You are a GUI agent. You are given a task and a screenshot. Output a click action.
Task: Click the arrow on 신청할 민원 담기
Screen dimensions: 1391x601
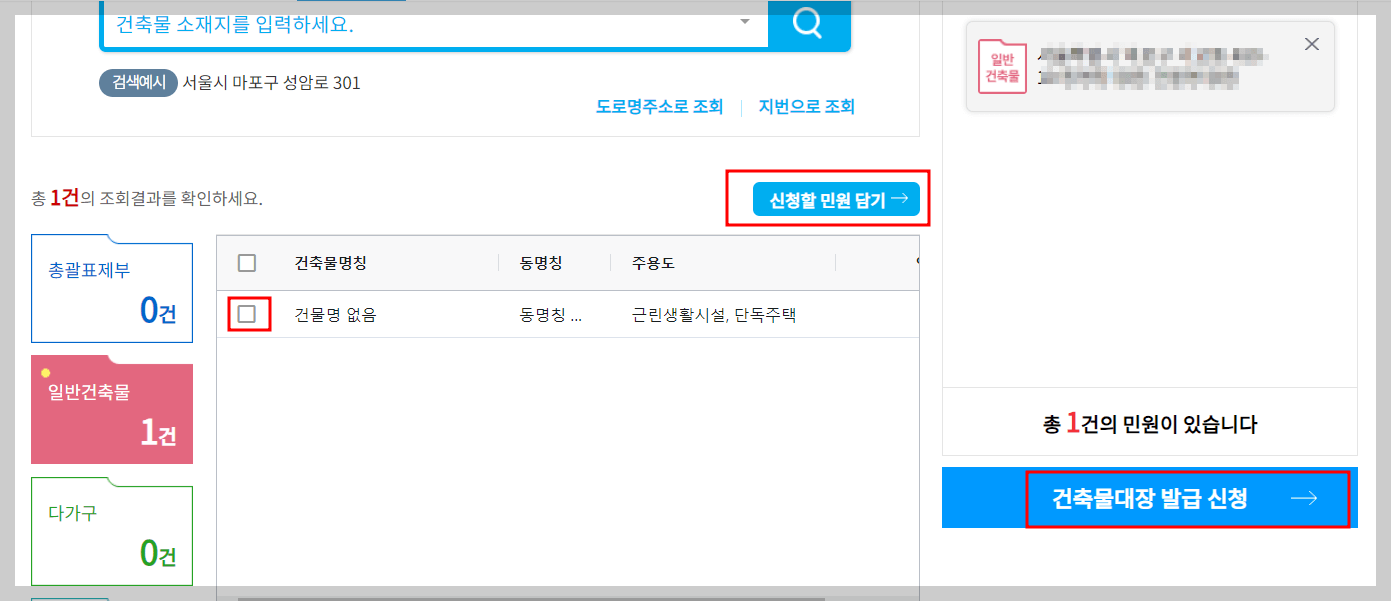pyautogui.click(x=899, y=198)
